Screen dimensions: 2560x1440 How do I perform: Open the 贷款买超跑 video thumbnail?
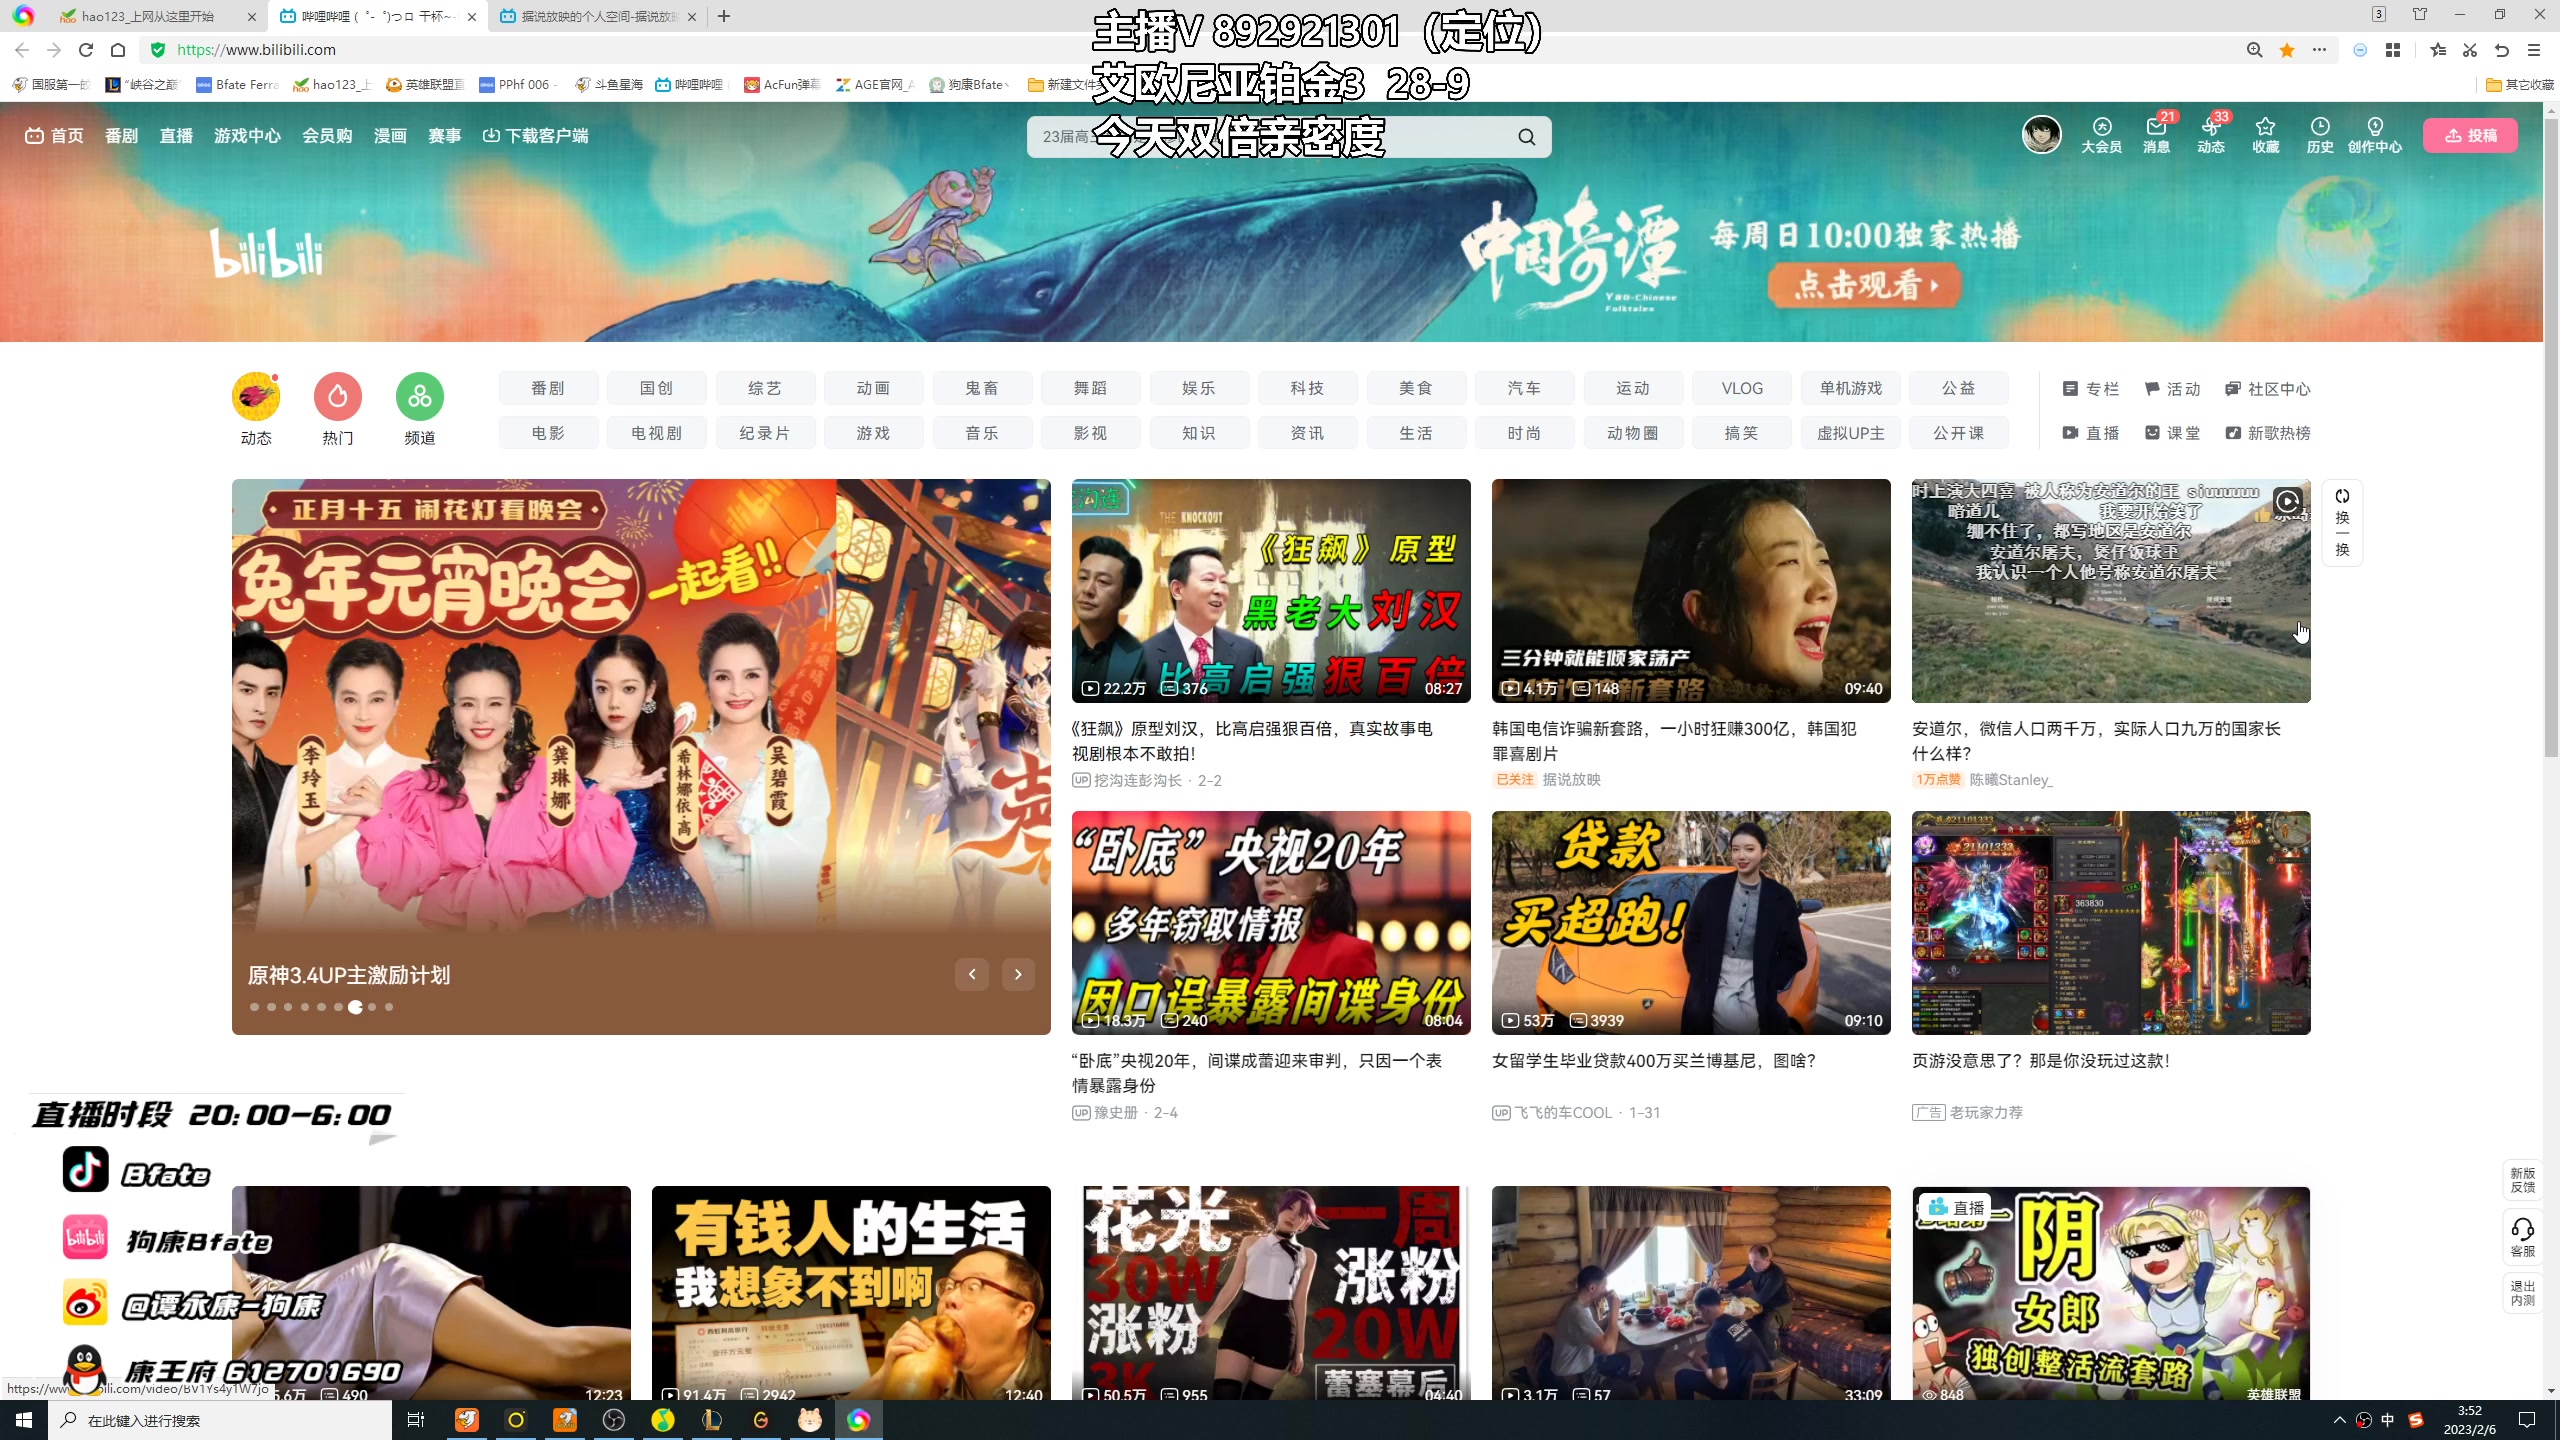tap(1690, 922)
